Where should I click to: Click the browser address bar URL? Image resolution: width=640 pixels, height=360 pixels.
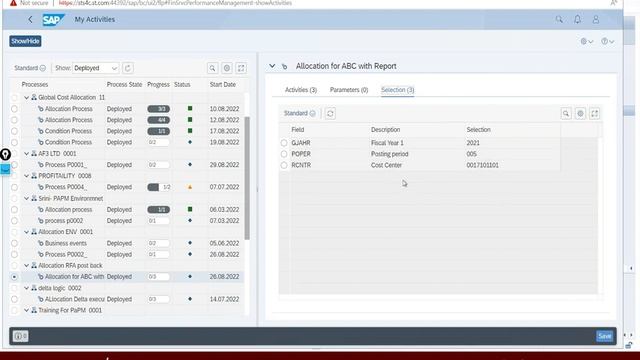coord(176,3)
